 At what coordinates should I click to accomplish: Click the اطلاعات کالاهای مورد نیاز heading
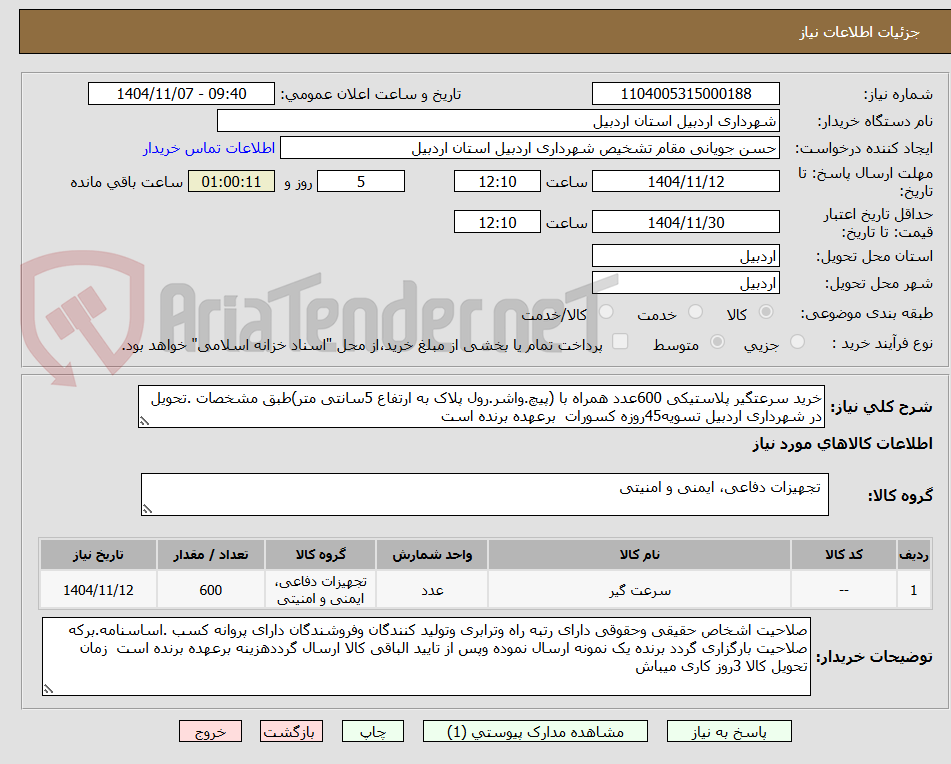(x=842, y=444)
